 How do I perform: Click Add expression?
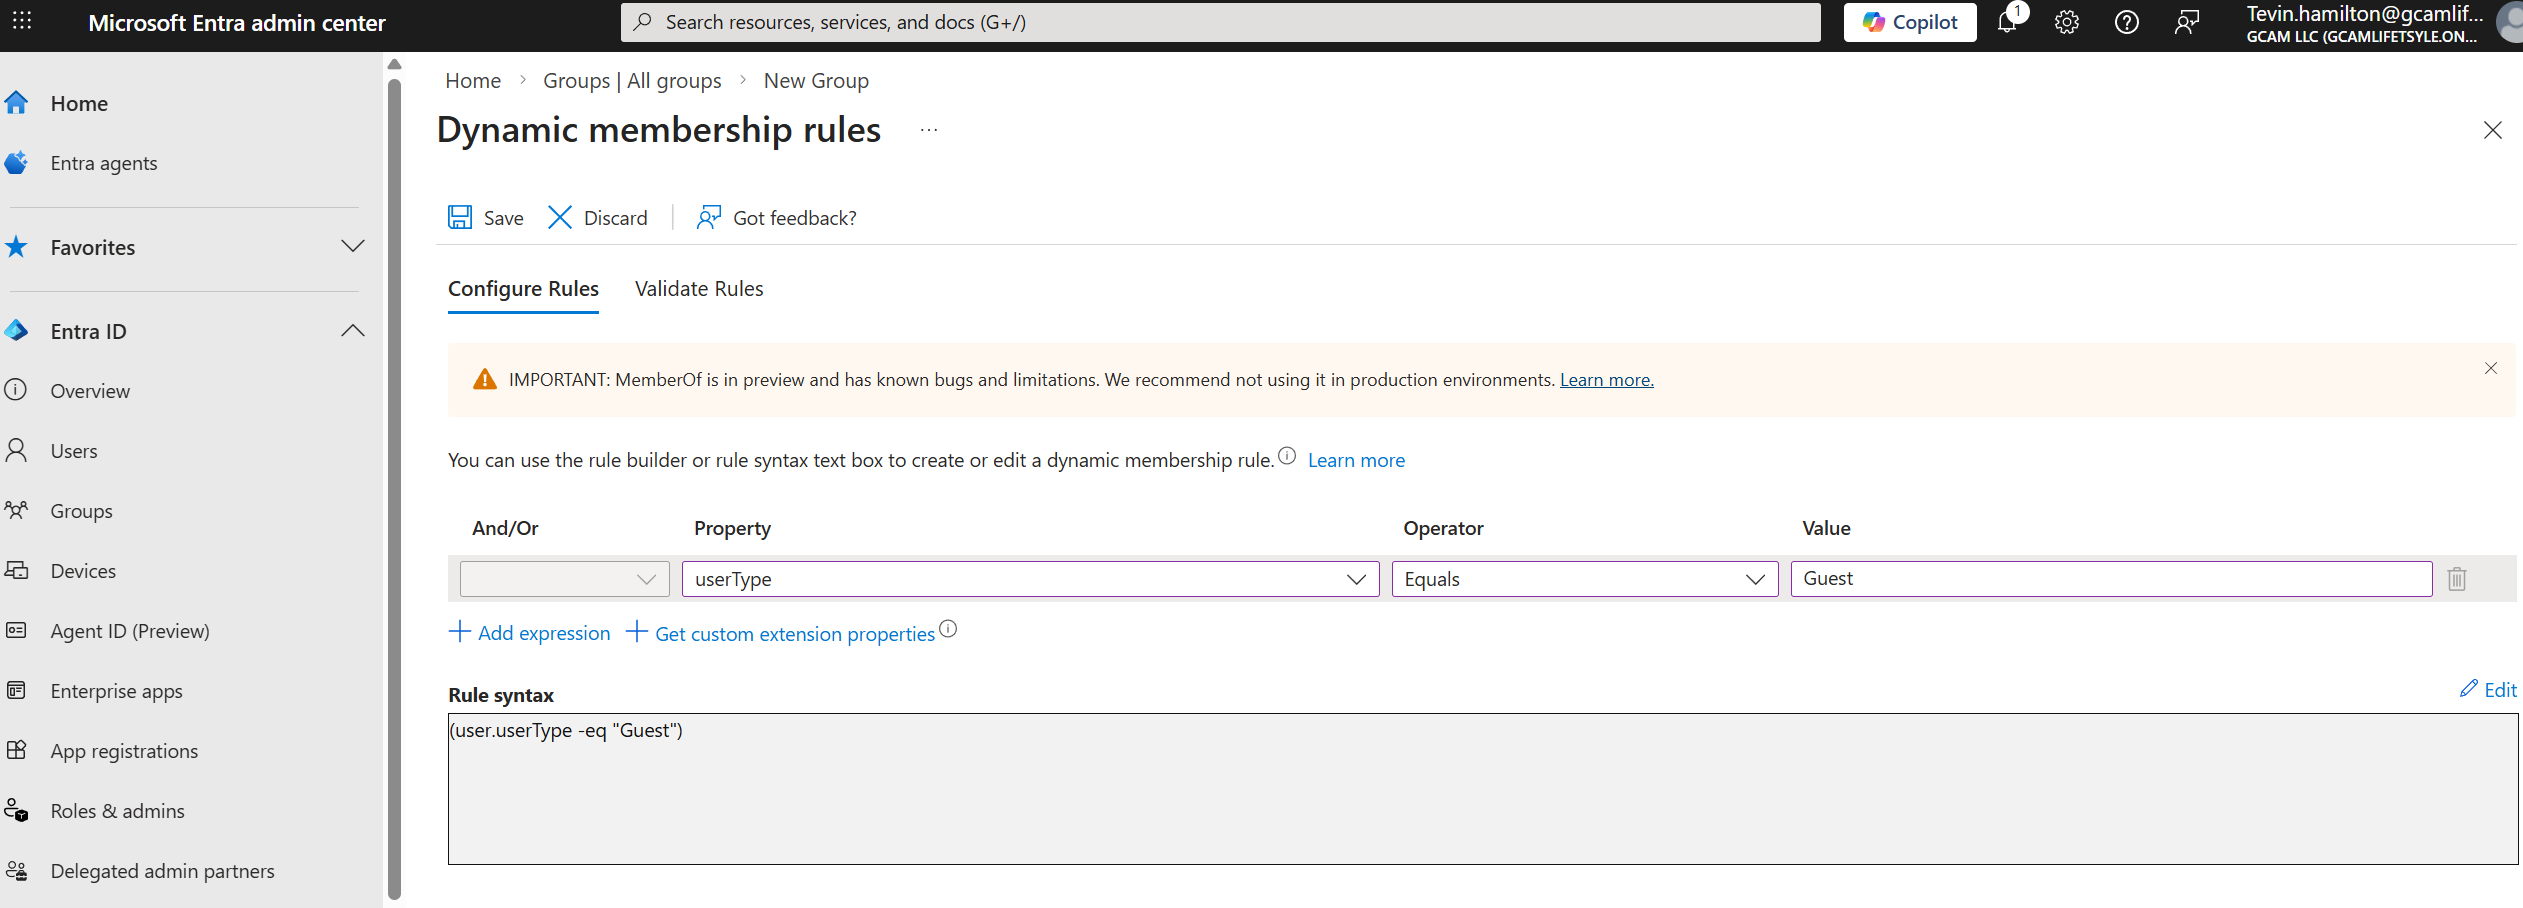click(x=529, y=632)
